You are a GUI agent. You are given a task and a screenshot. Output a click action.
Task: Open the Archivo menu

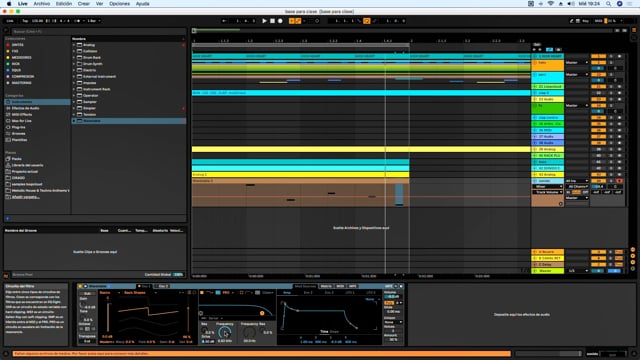[x=42, y=4]
